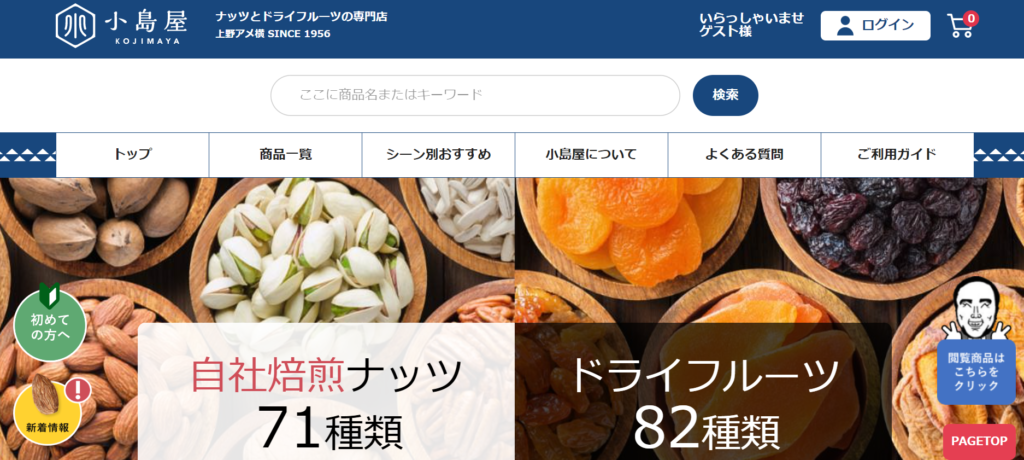Click the 検索 search button
This screenshot has width=1024, height=460.
tap(726, 95)
